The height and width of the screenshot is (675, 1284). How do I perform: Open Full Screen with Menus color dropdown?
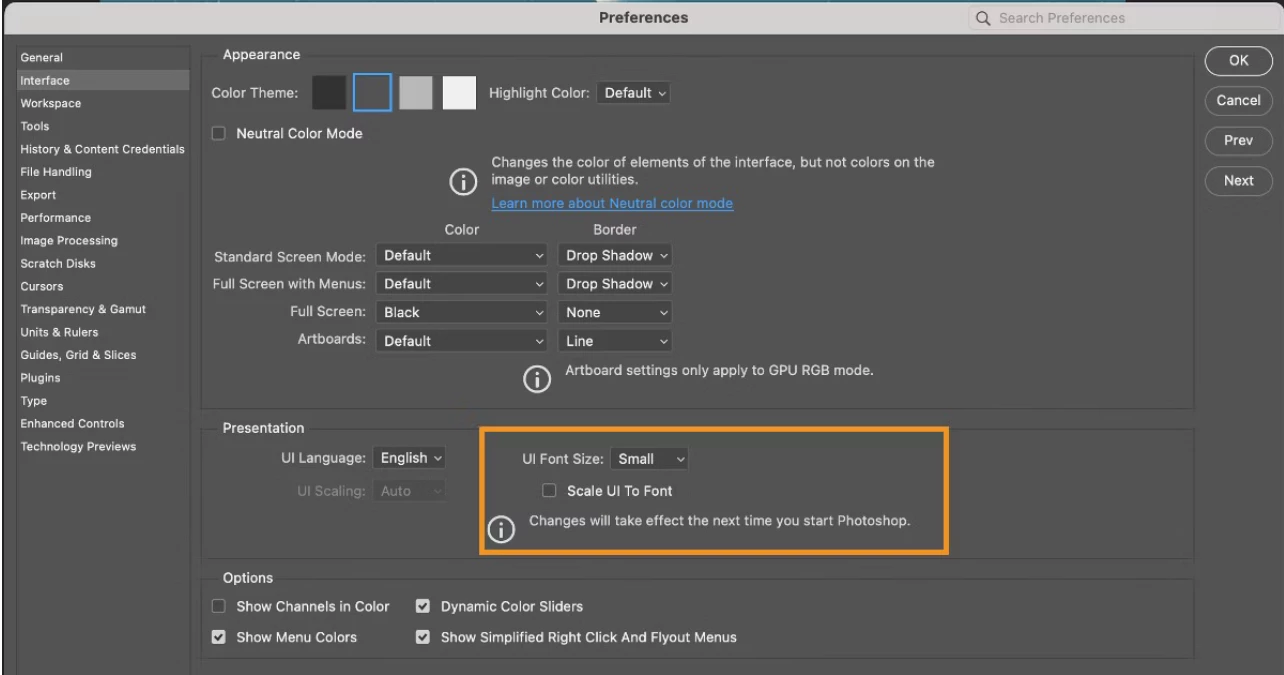(x=463, y=284)
